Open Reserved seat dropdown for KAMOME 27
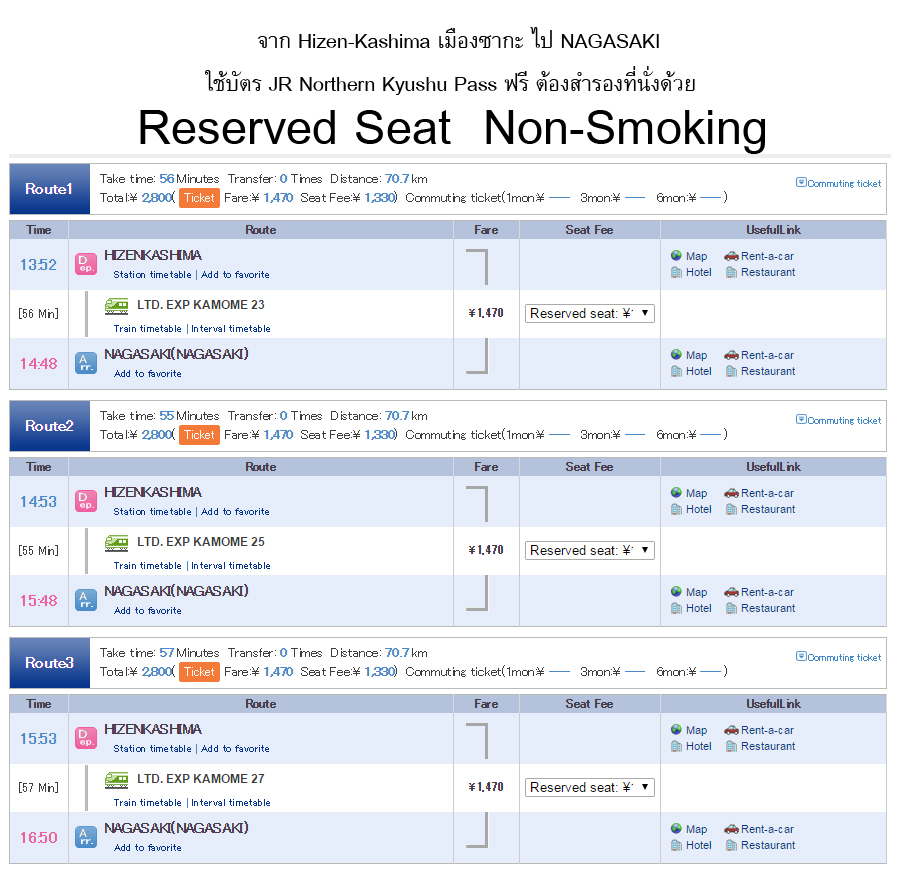The height and width of the screenshot is (896, 903). point(589,787)
